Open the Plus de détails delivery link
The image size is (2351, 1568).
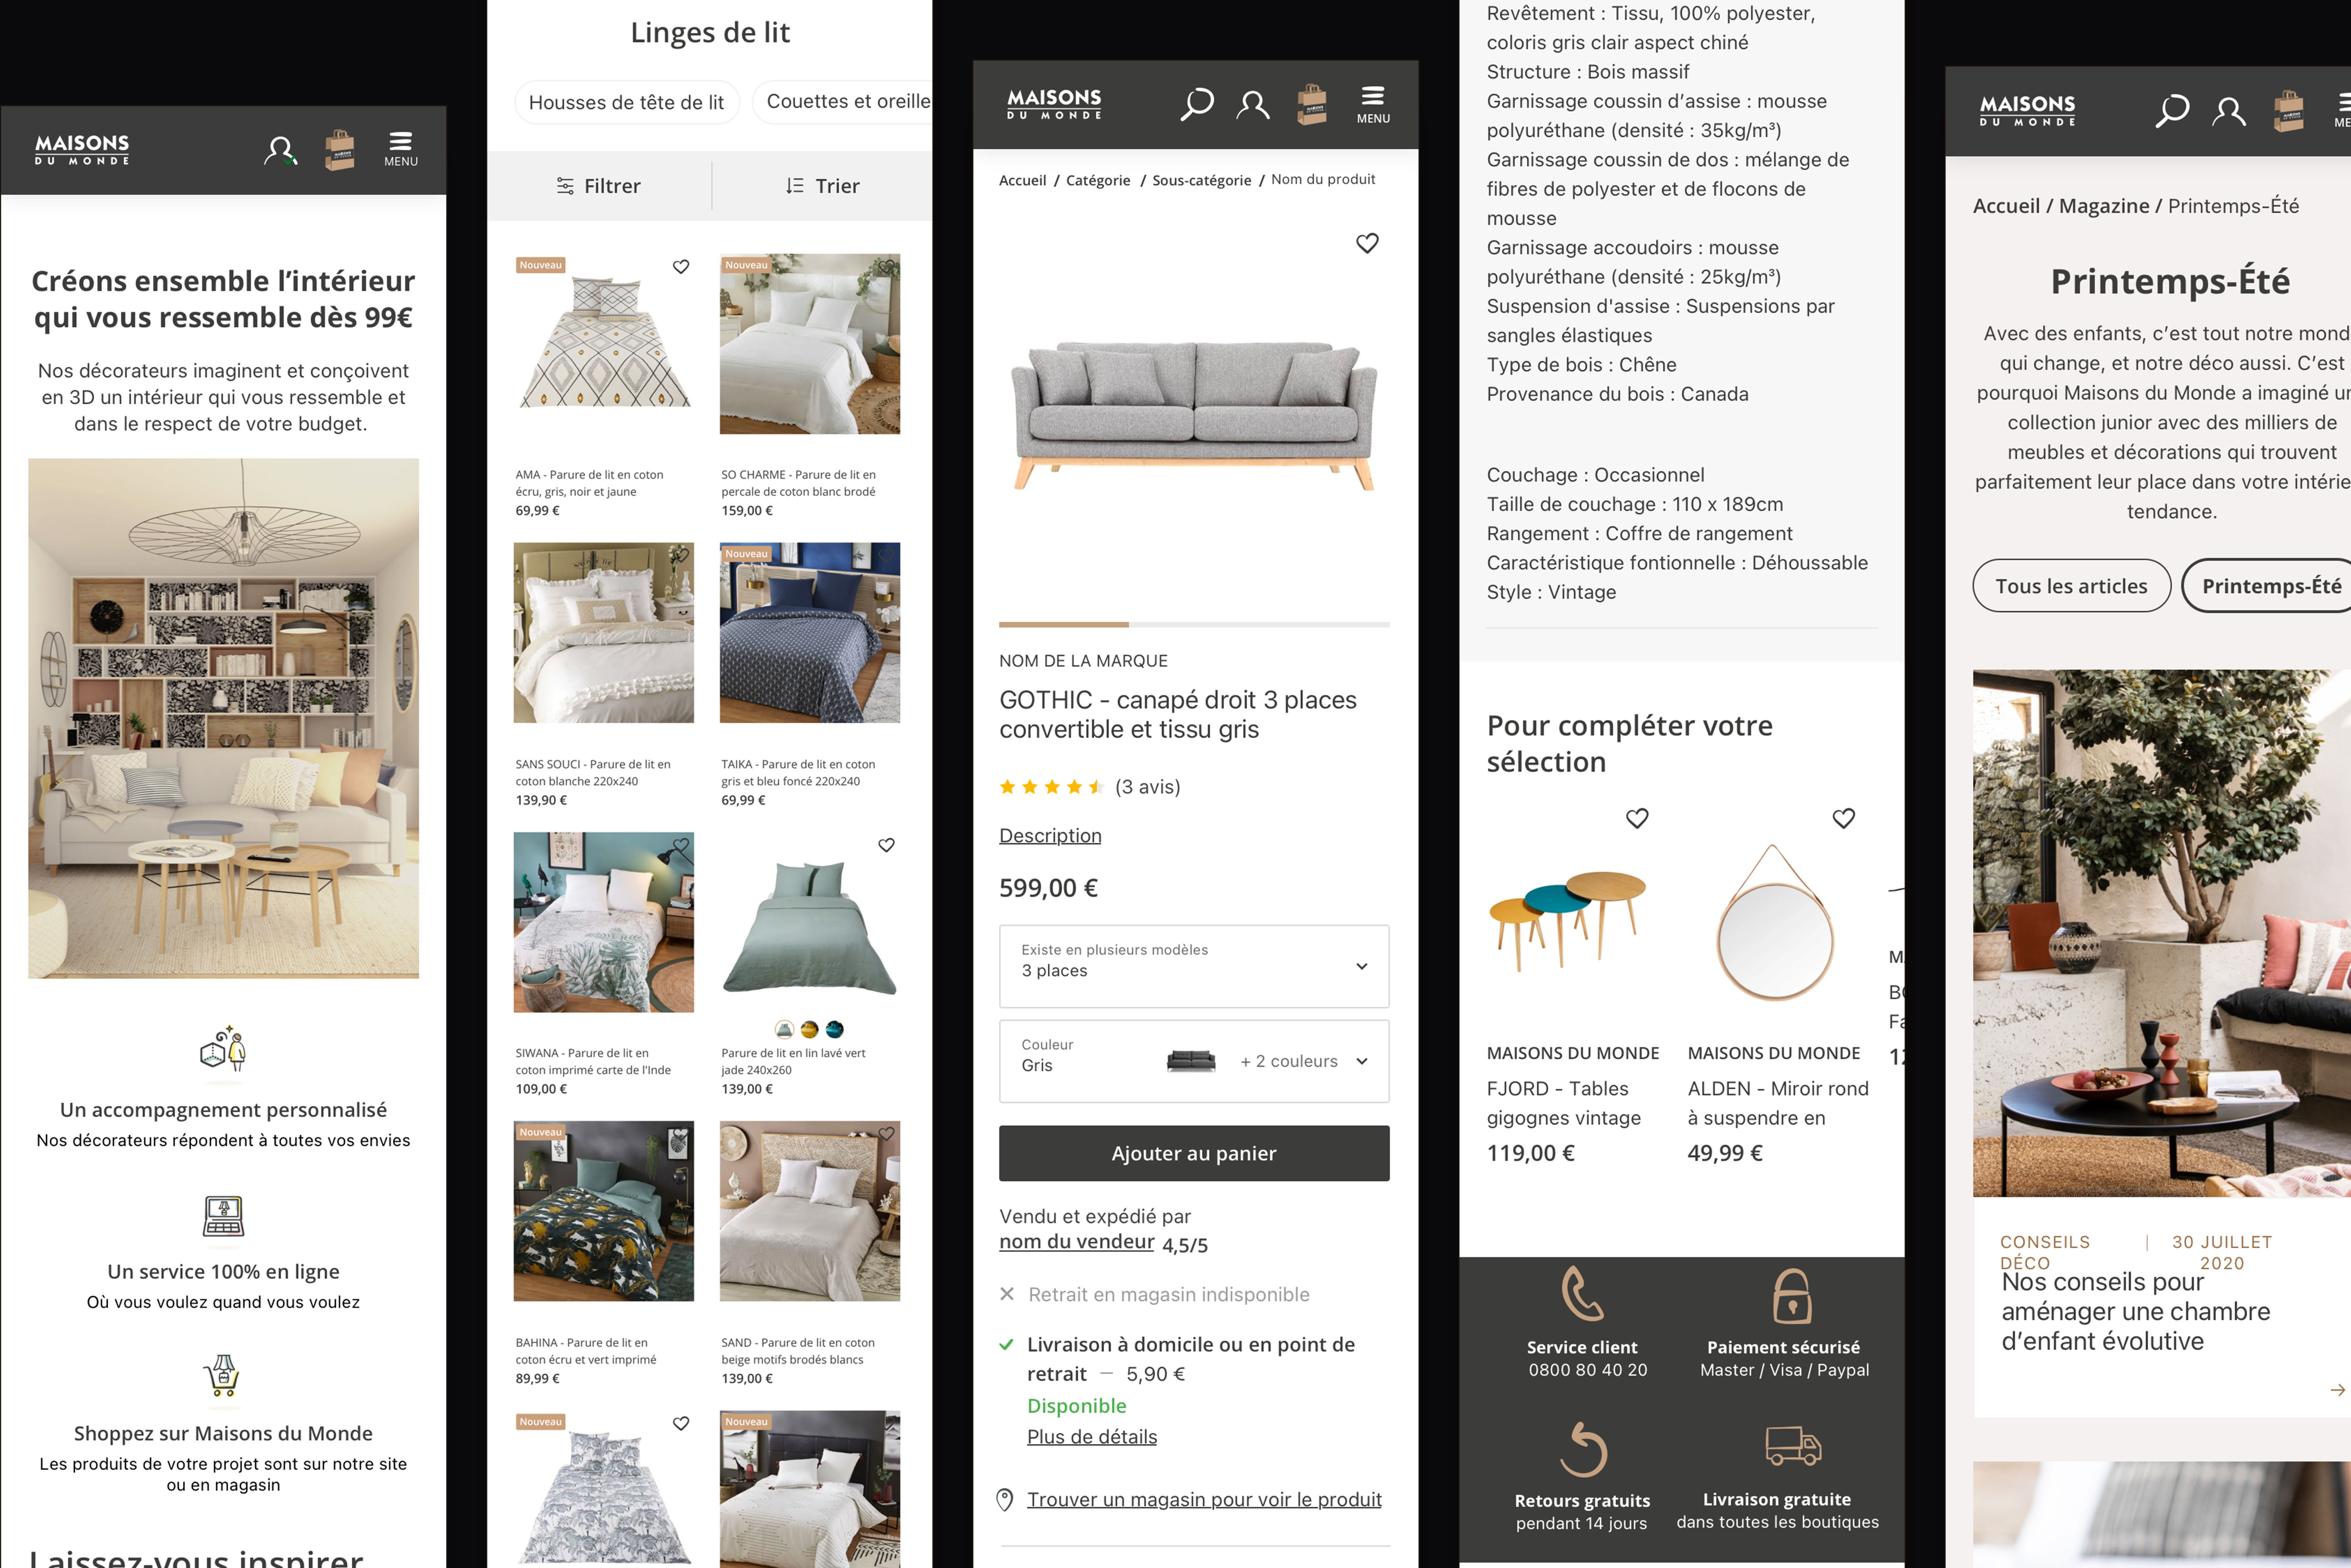coord(1092,1437)
